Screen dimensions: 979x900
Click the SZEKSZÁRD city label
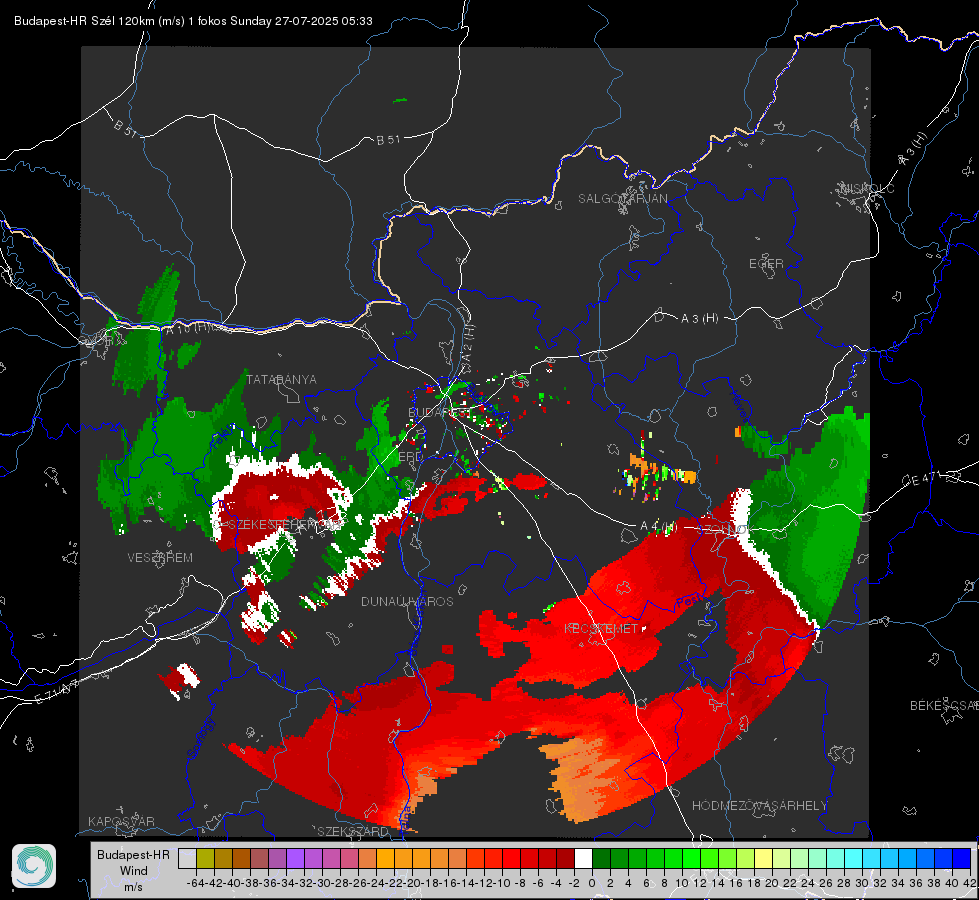click(x=353, y=831)
